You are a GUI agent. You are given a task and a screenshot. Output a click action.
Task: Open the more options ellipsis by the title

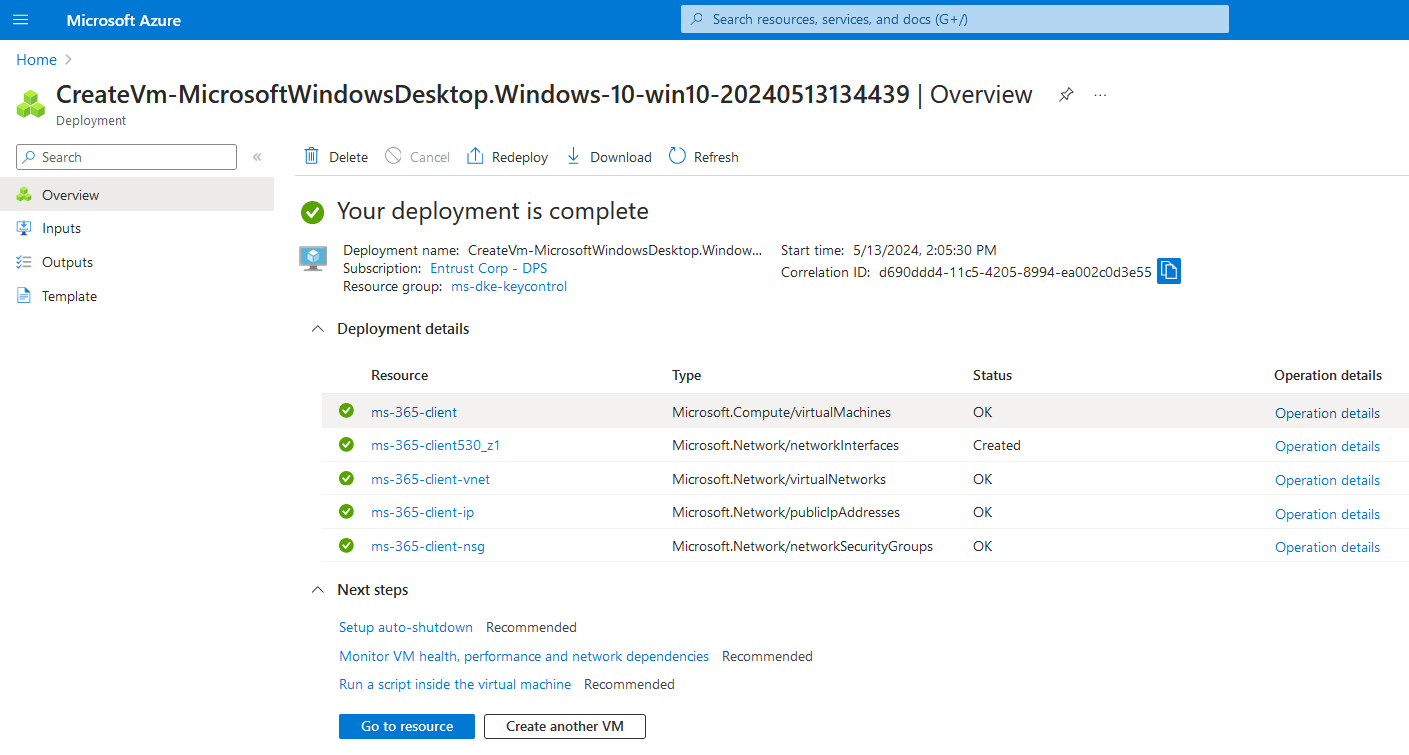click(x=1101, y=95)
